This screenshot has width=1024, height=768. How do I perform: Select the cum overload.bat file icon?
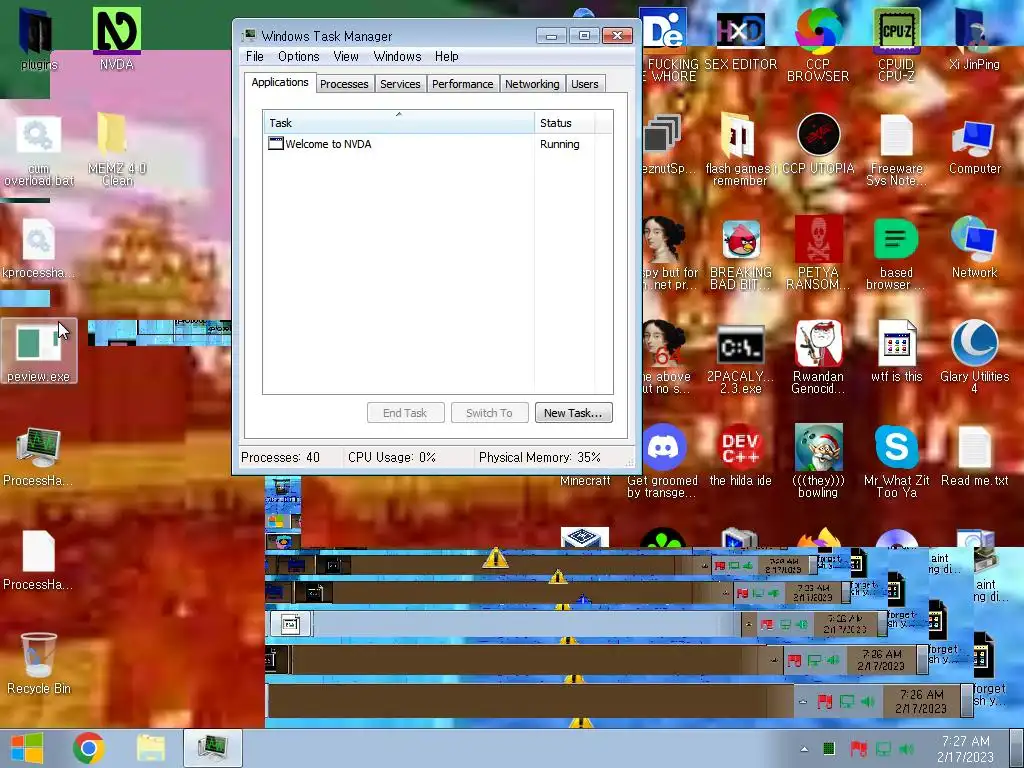pyautogui.click(x=39, y=152)
